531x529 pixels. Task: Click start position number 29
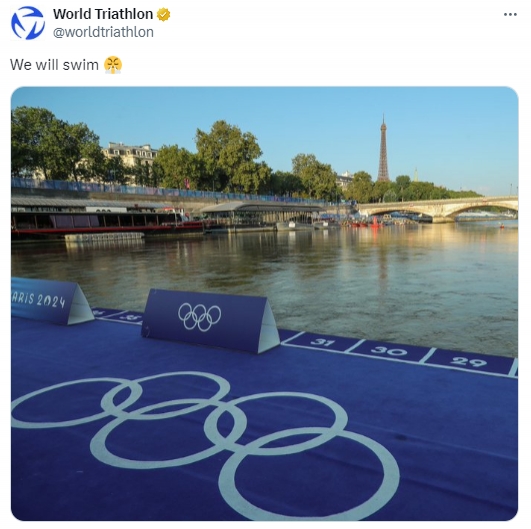click(x=468, y=362)
